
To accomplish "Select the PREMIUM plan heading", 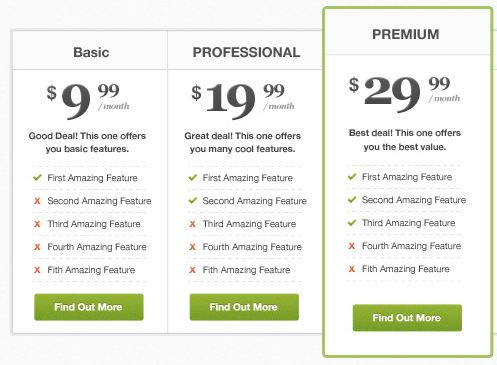I will [x=405, y=34].
